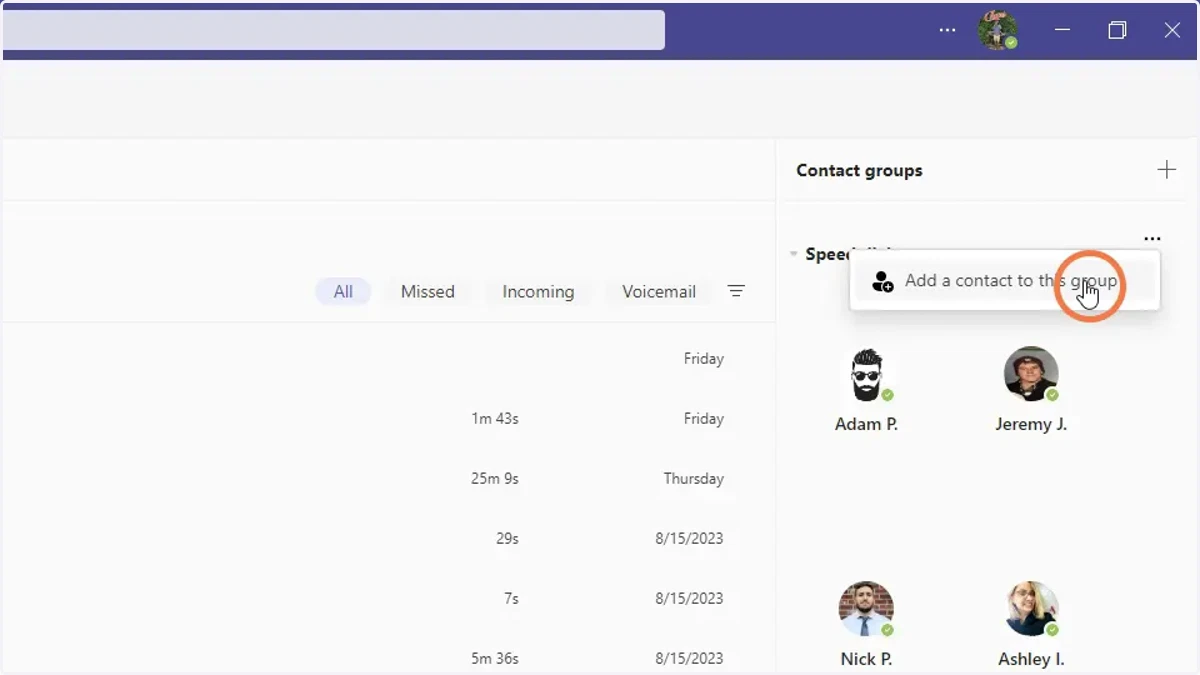
Task: Click the Thursday call date
Action: coord(693,479)
